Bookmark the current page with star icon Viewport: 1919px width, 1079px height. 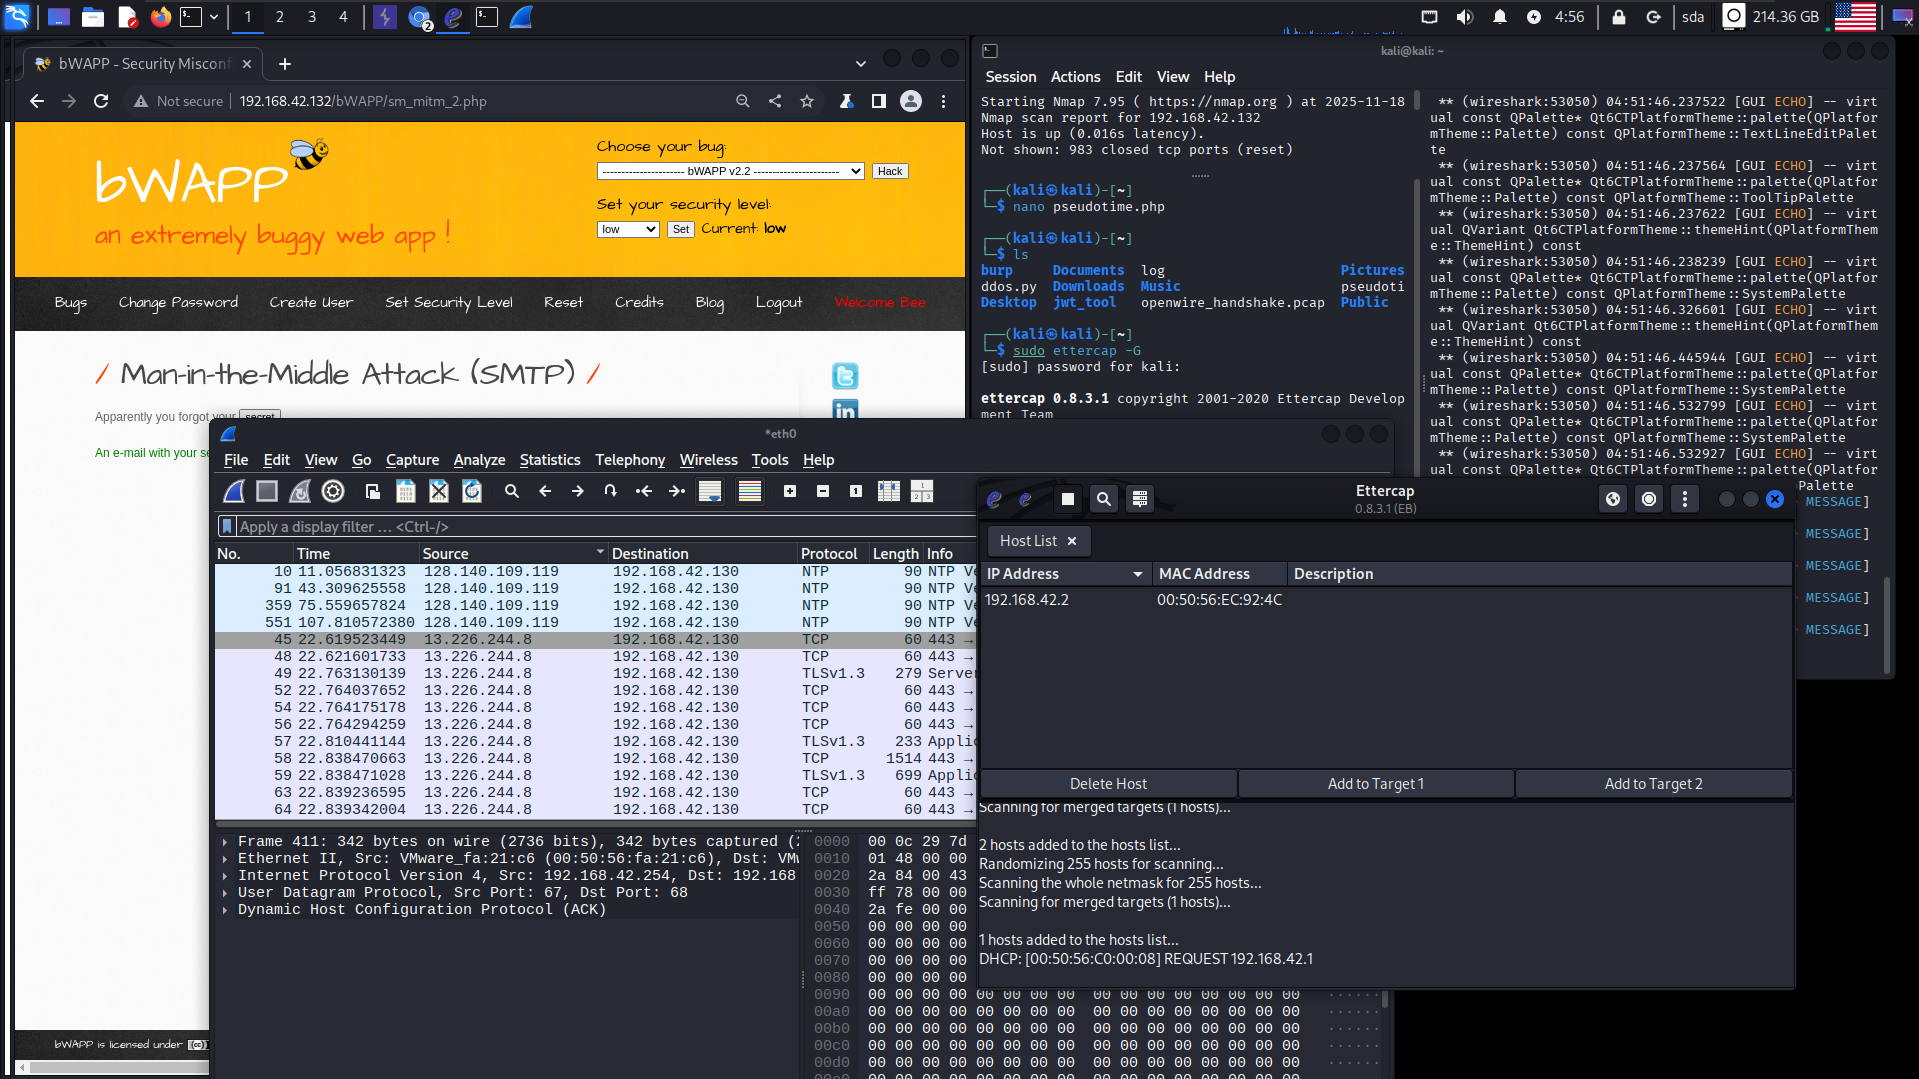point(806,101)
